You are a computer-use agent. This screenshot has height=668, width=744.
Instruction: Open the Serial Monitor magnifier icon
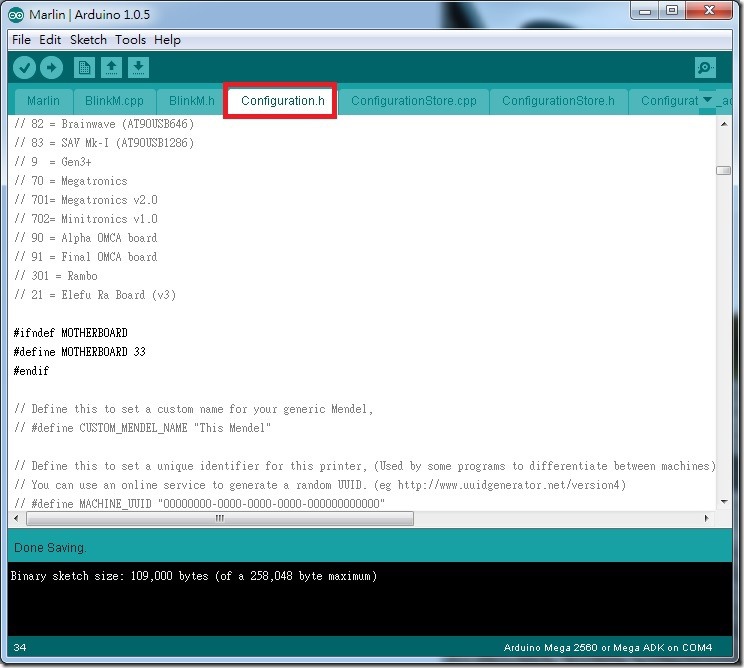pos(705,67)
